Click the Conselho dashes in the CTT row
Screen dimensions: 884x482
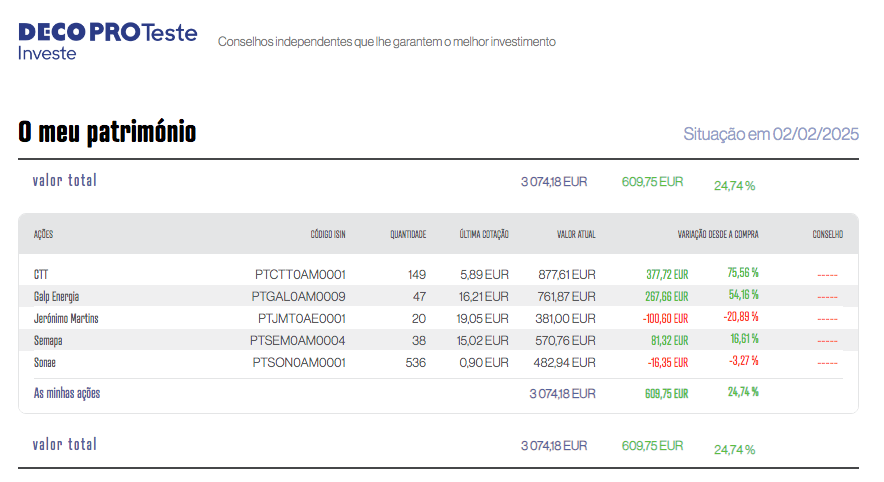coord(827,274)
